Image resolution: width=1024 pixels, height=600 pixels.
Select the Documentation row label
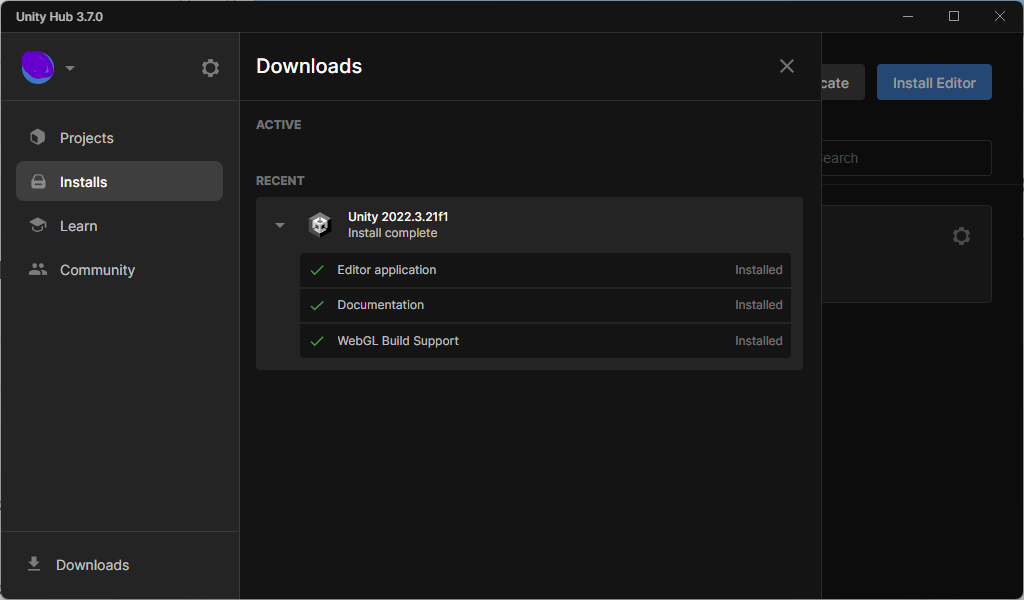pos(381,305)
